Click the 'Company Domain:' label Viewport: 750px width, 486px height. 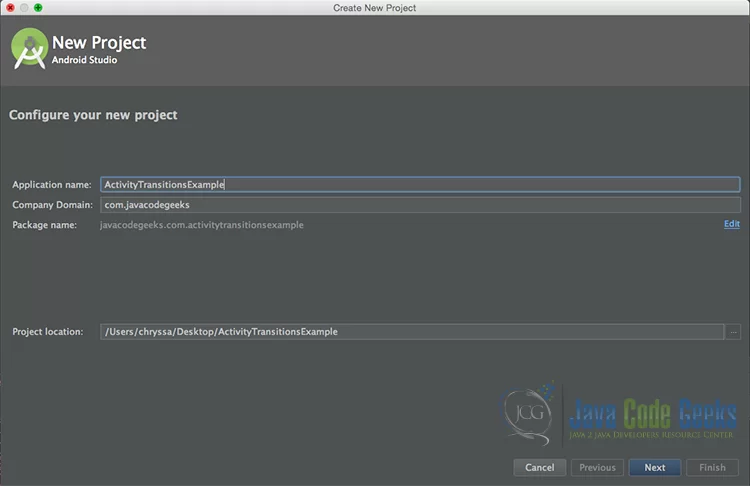53,205
